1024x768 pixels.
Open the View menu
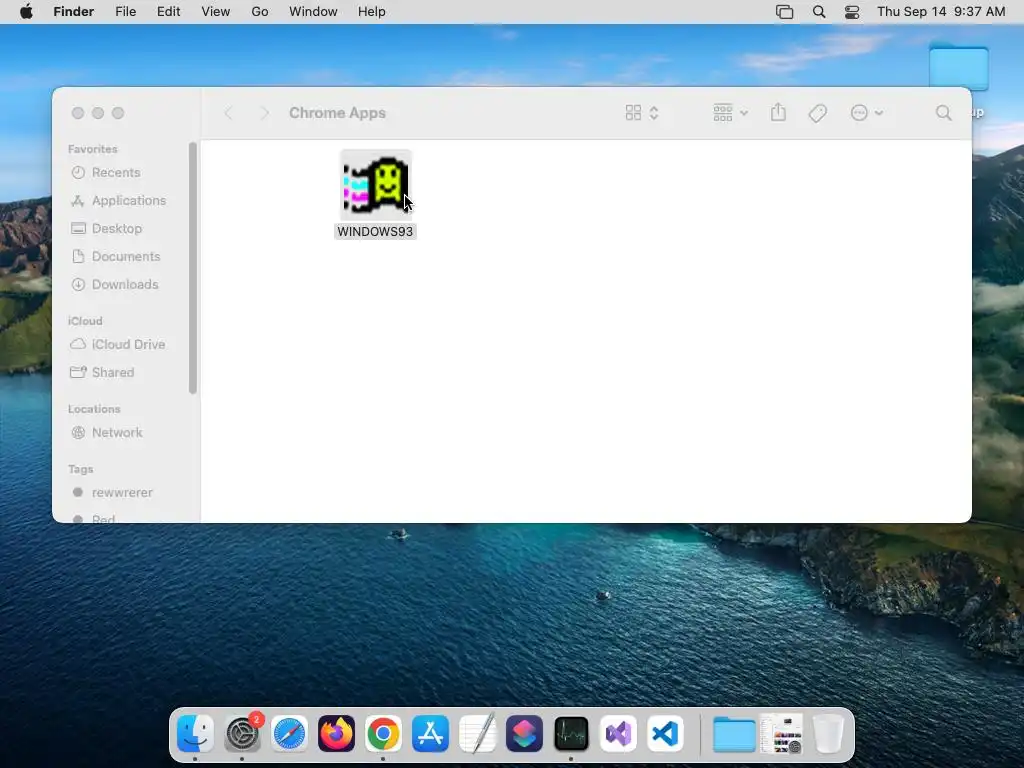(x=216, y=12)
